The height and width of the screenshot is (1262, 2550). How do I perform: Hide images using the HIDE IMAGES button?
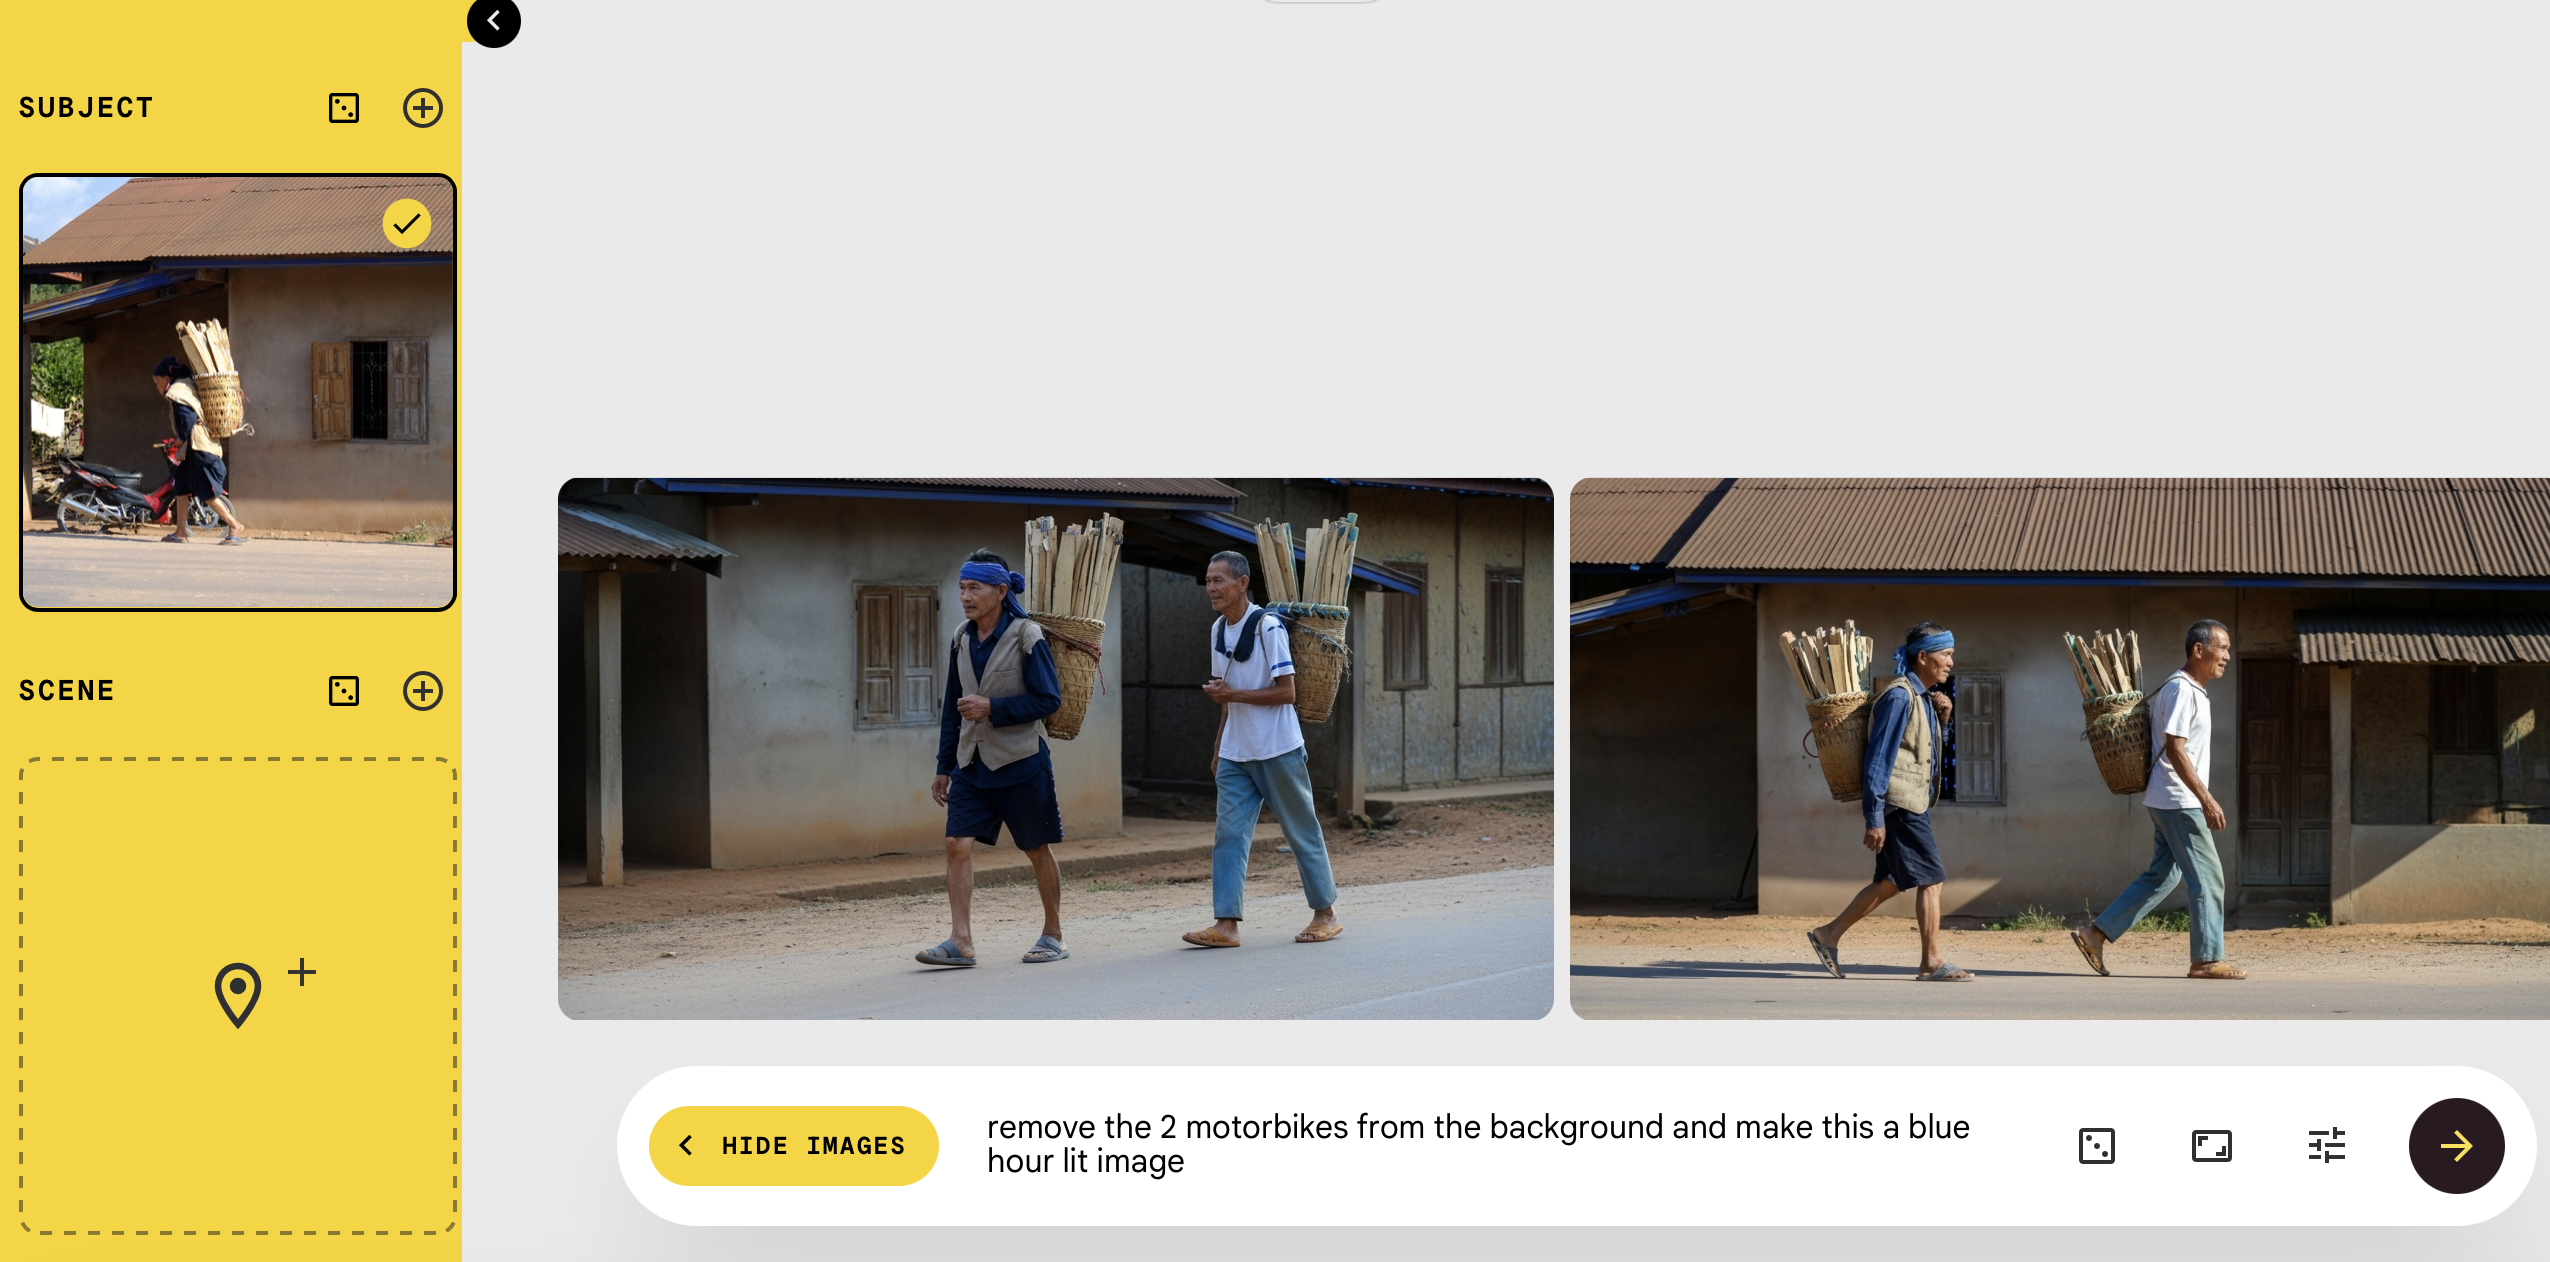tap(794, 1146)
